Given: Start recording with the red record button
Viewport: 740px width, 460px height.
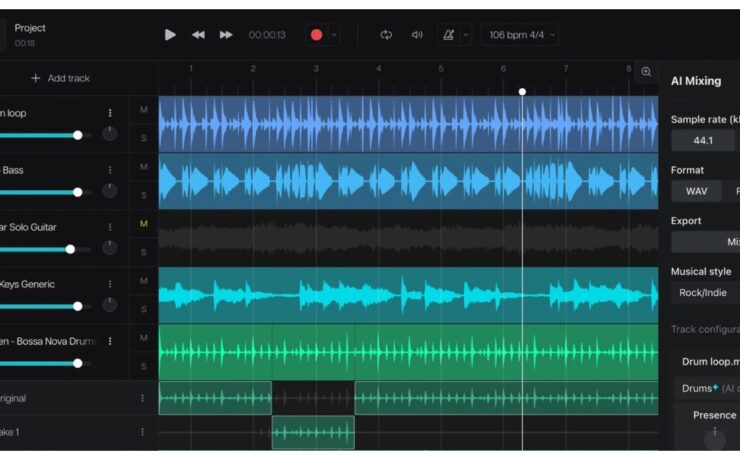Looking at the screenshot, I should tap(316, 35).
